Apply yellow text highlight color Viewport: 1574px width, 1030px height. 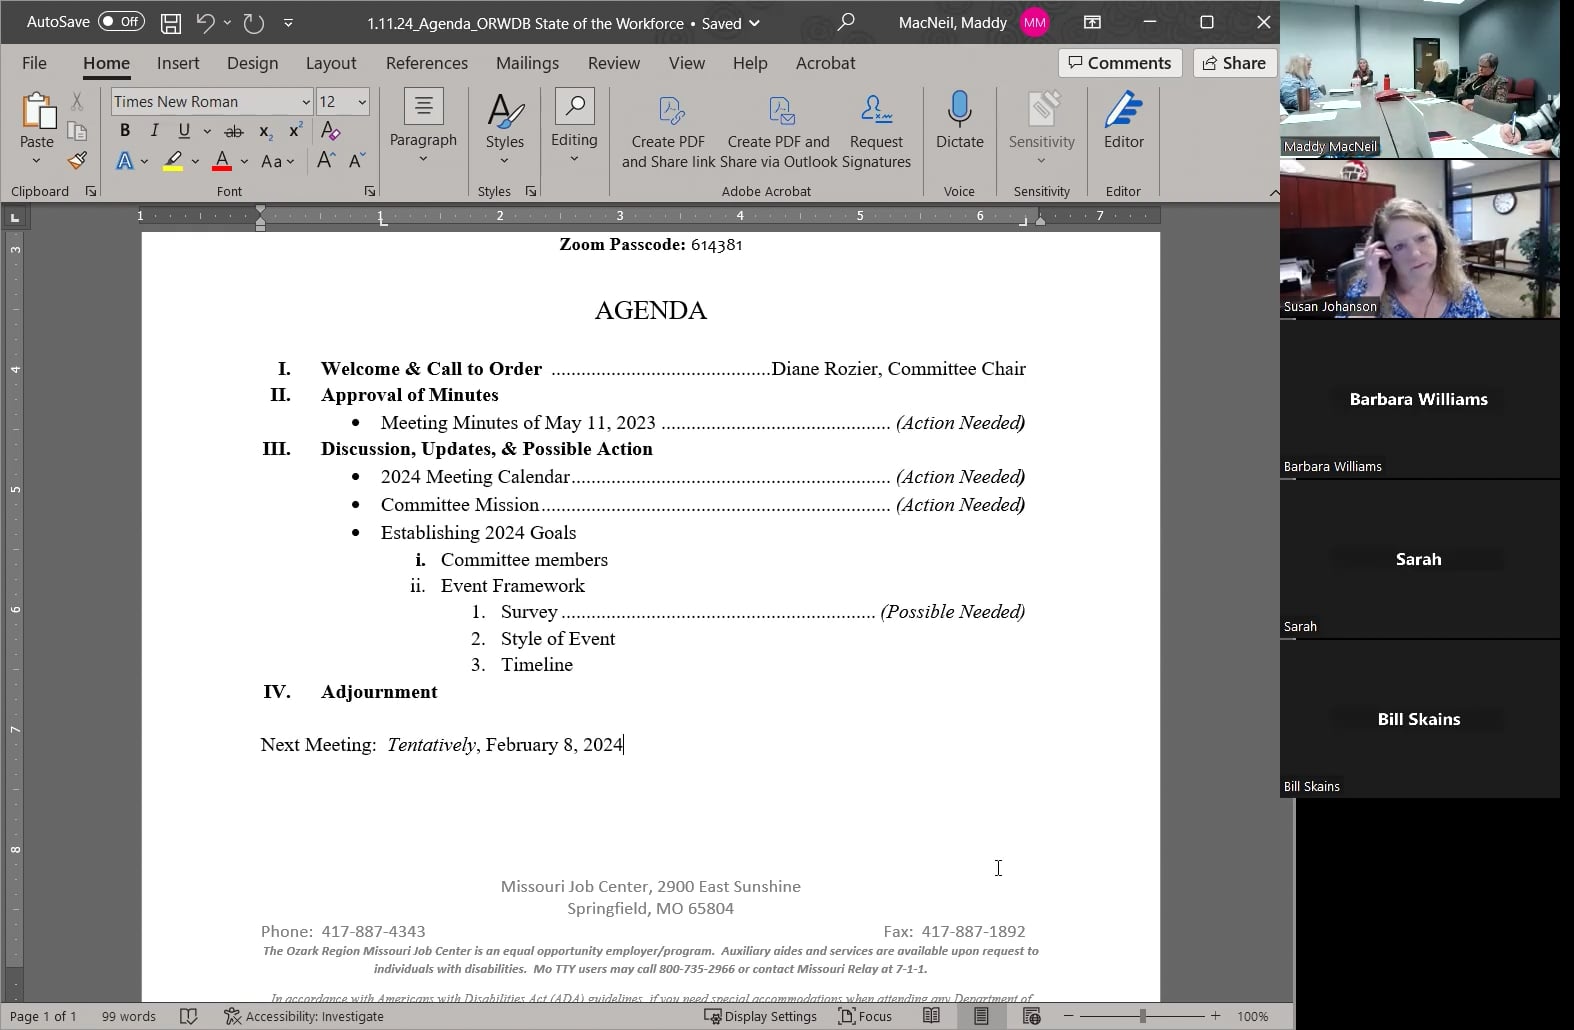click(174, 160)
